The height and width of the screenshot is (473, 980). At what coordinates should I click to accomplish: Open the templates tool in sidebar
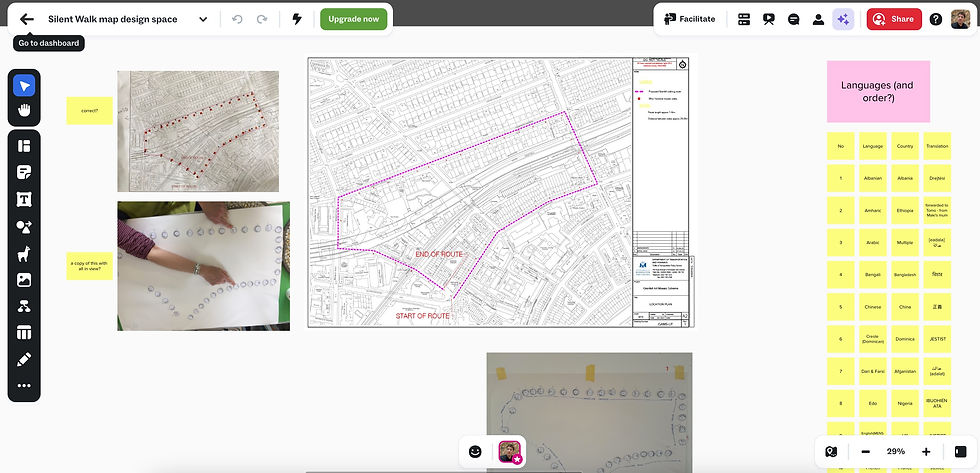[24, 146]
